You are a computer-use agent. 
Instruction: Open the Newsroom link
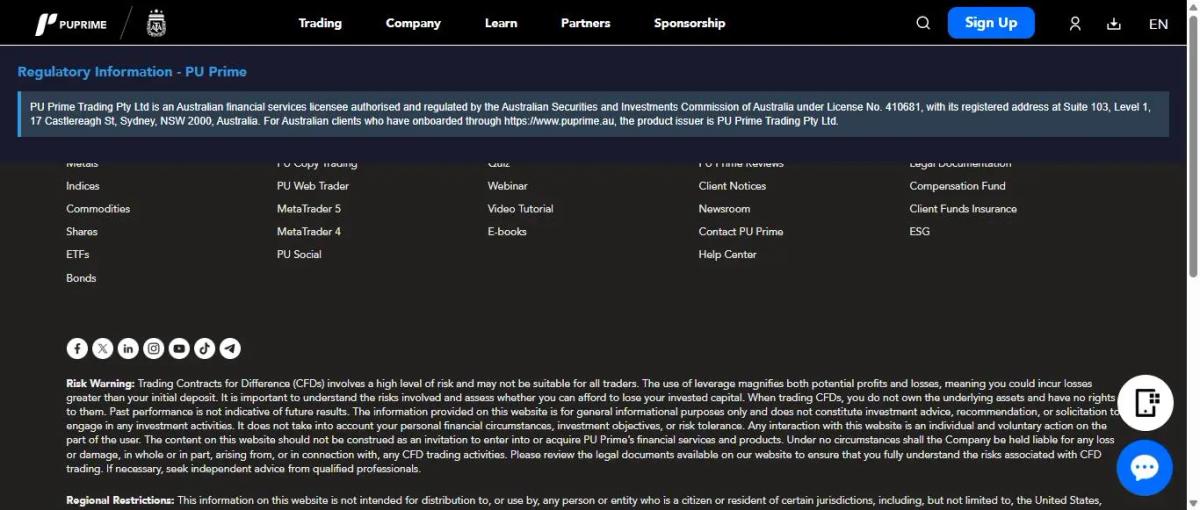724,209
